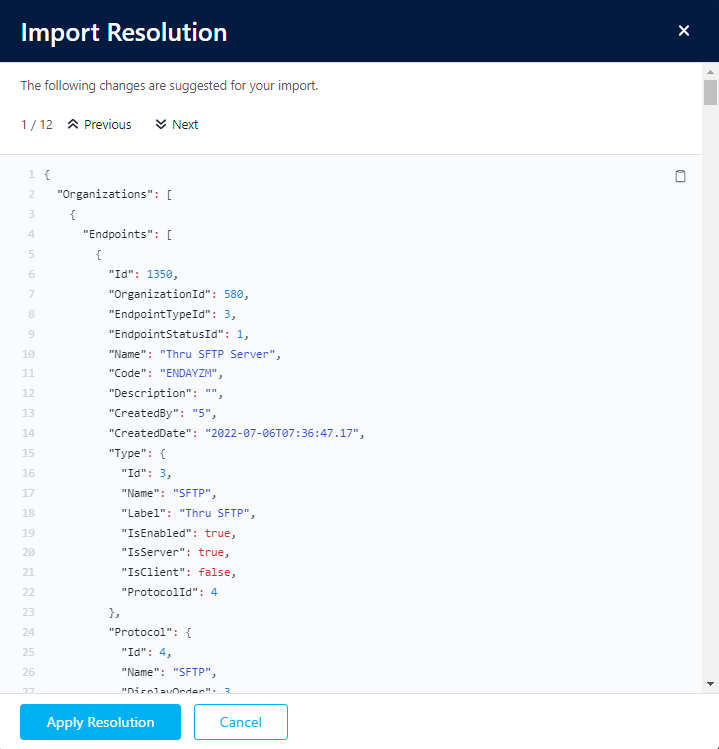Click the Import Resolution title text

[x=124, y=32]
